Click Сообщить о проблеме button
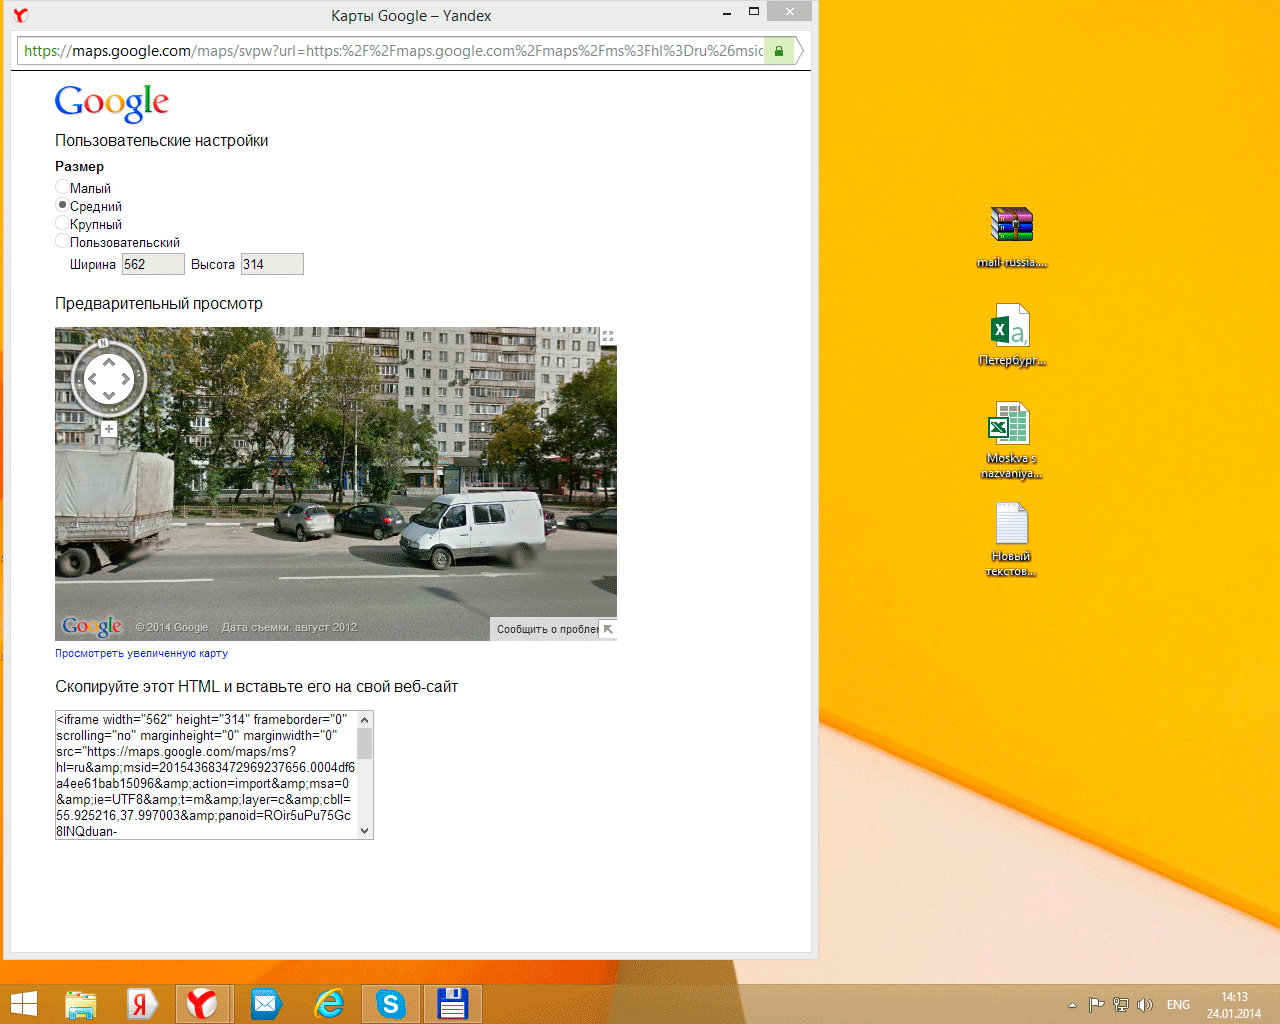1280x1024 pixels. point(545,629)
